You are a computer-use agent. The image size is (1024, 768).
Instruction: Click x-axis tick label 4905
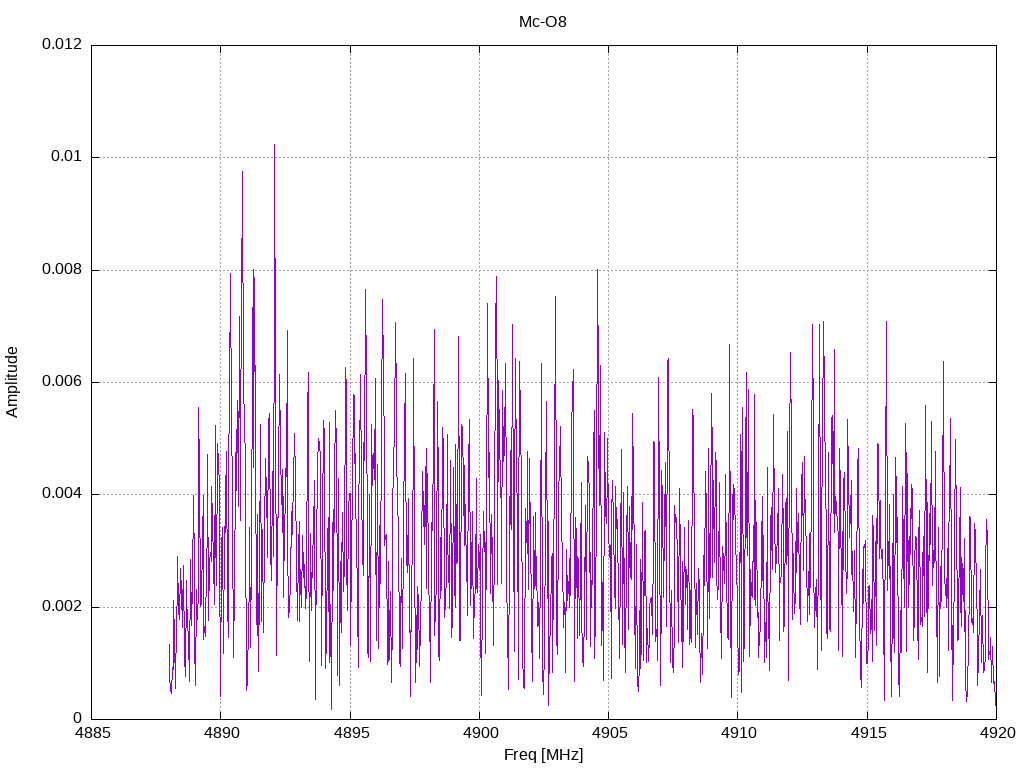tap(609, 733)
